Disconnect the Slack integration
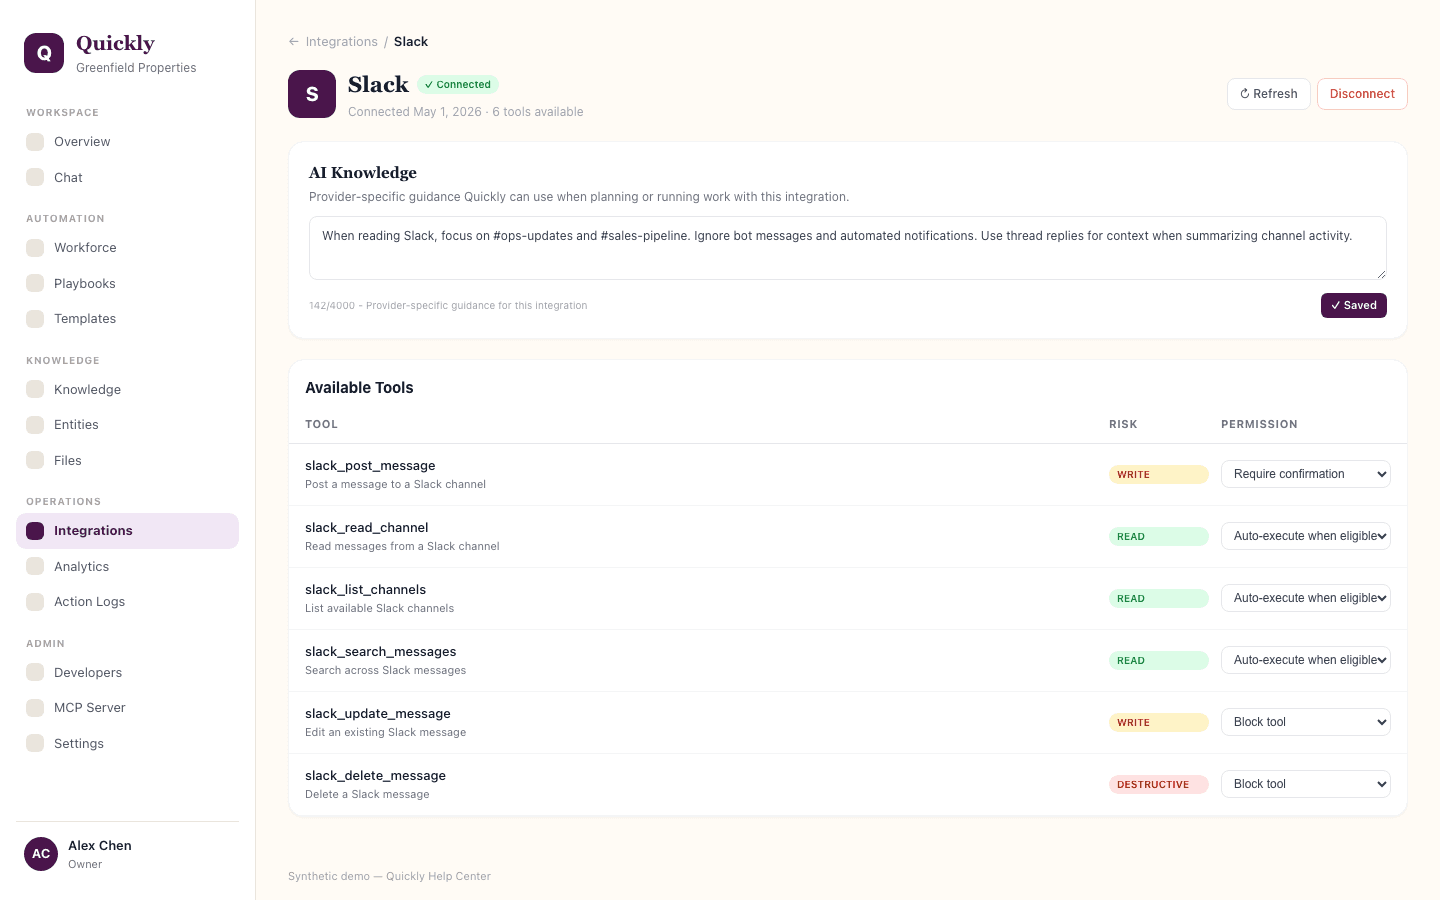This screenshot has height=900, width=1440. click(1362, 94)
